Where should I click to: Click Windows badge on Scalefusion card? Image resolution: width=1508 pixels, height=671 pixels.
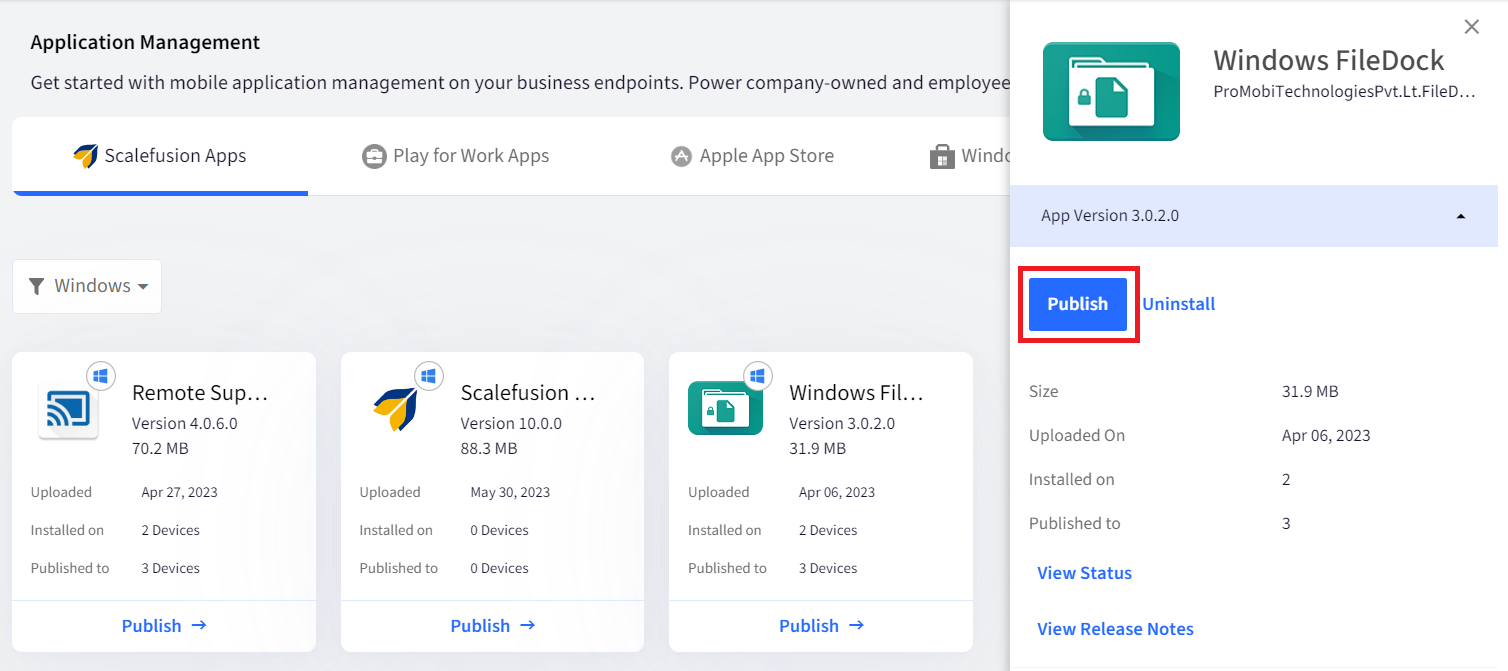click(429, 376)
